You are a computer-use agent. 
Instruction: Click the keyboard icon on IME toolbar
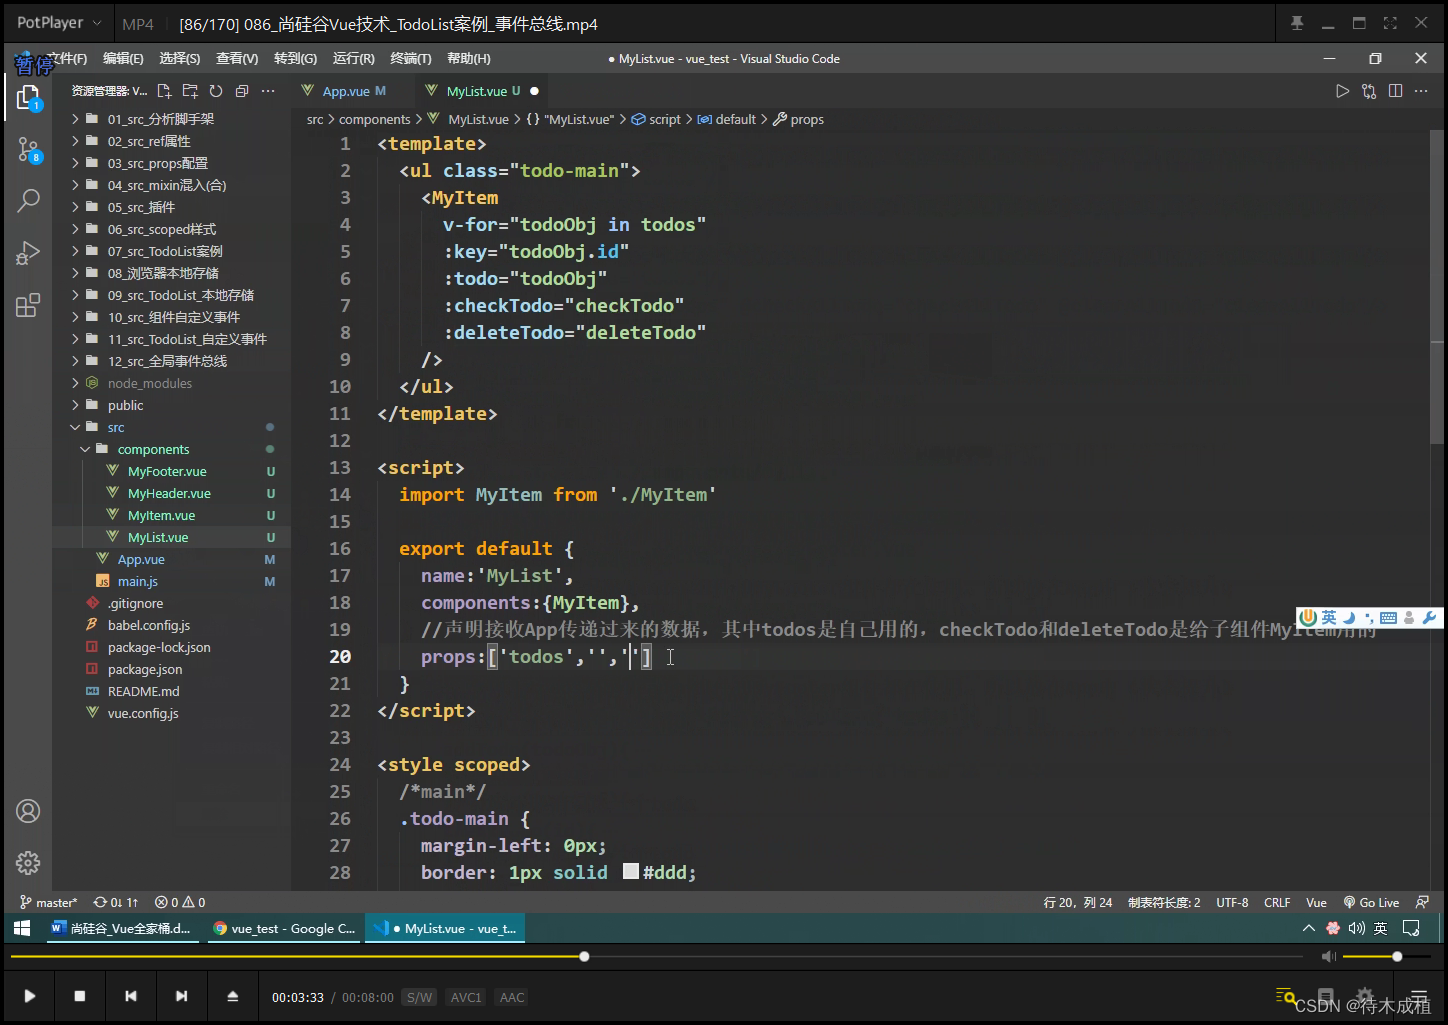[1388, 618]
